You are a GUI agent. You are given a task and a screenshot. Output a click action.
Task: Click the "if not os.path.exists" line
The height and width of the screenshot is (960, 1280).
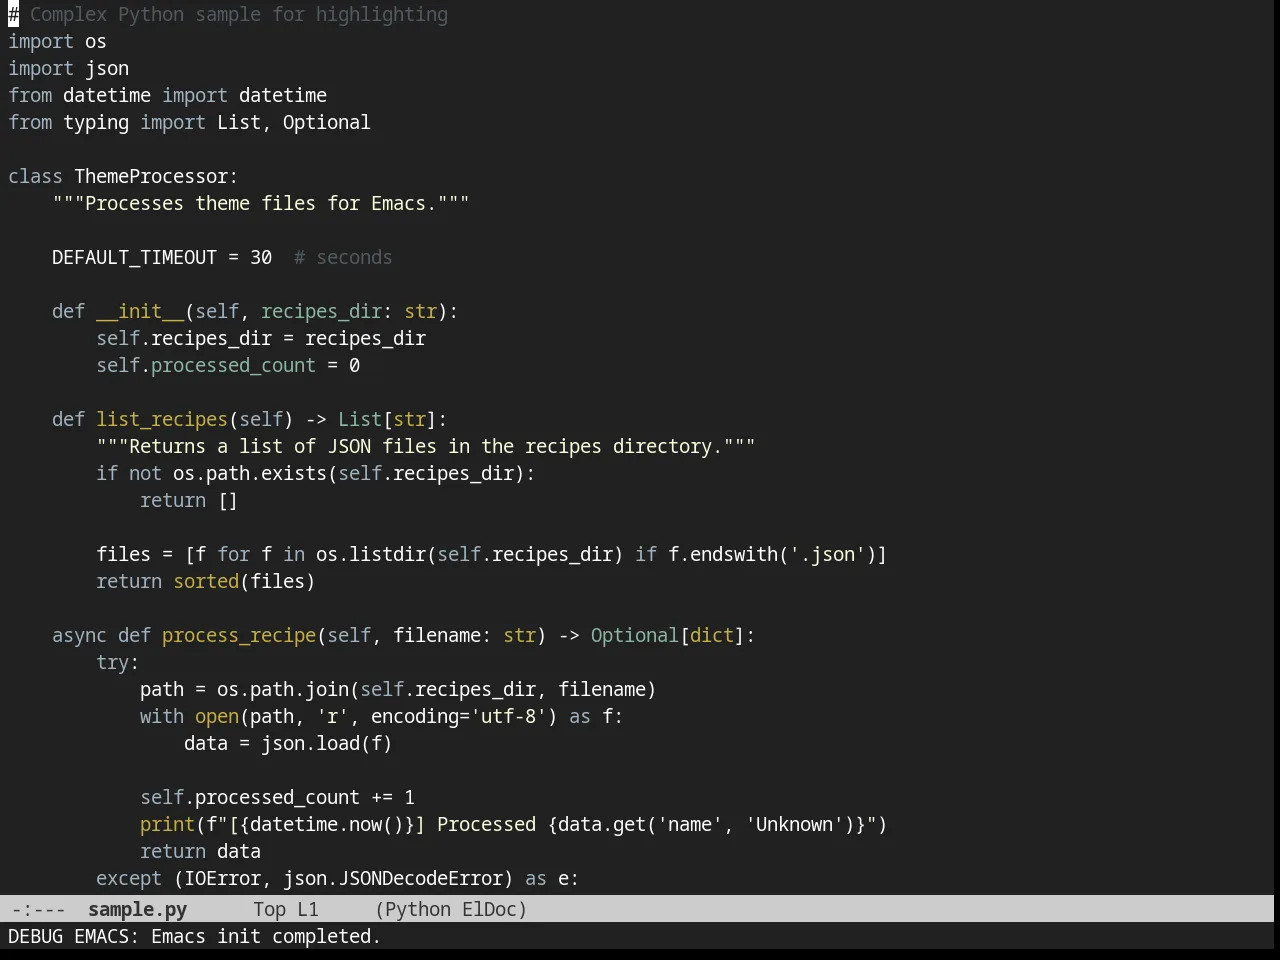[316, 474]
